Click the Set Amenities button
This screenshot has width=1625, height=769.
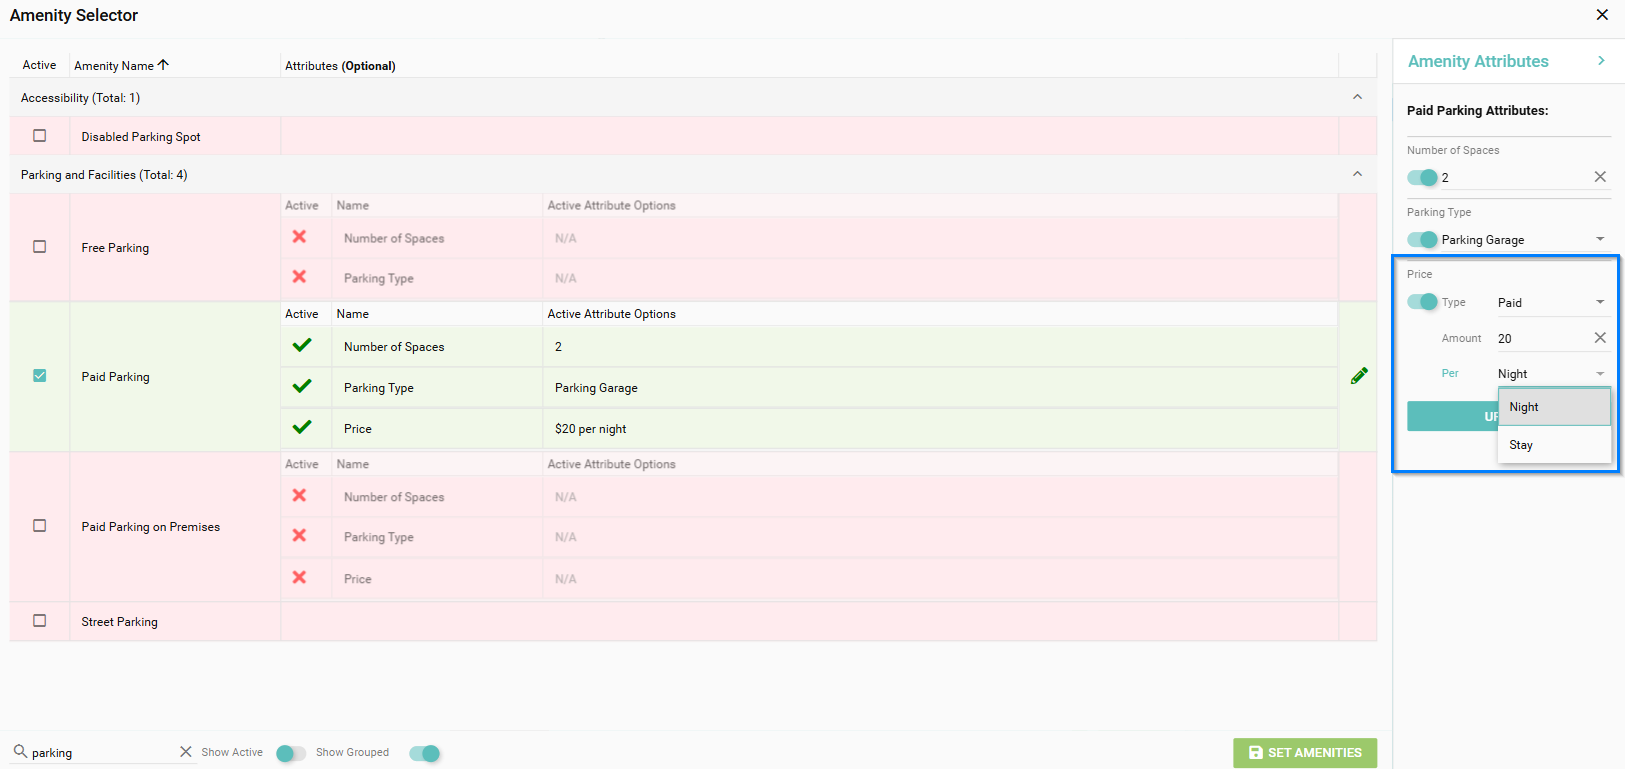point(1305,753)
